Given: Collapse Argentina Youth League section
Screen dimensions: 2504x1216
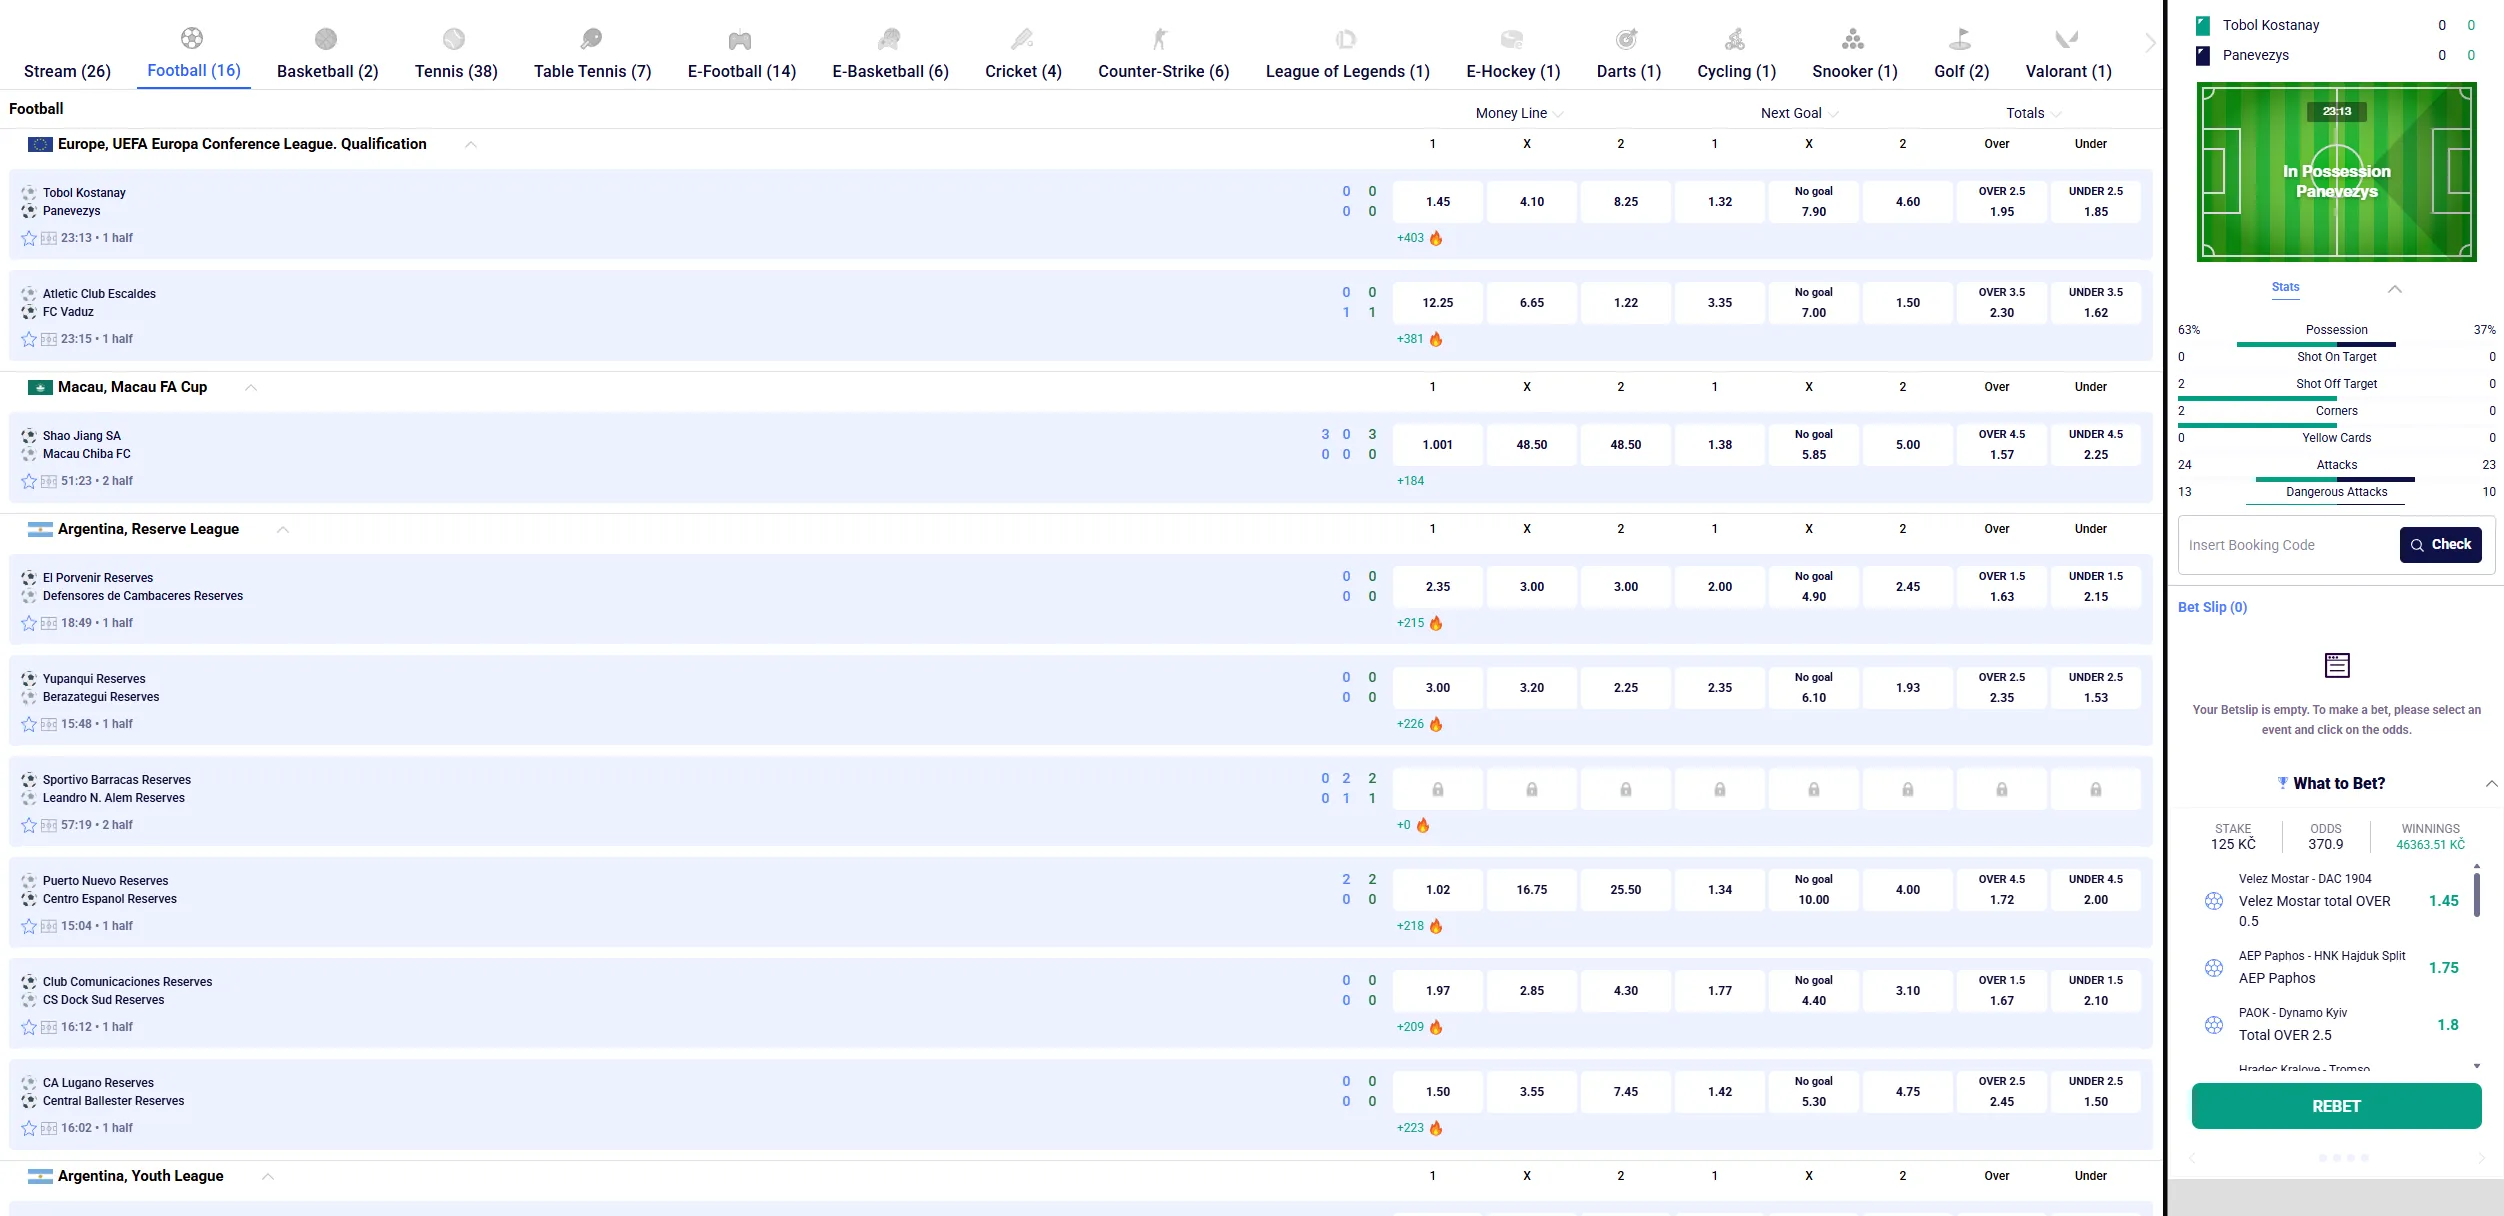Looking at the screenshot, I should point(268,1176).
